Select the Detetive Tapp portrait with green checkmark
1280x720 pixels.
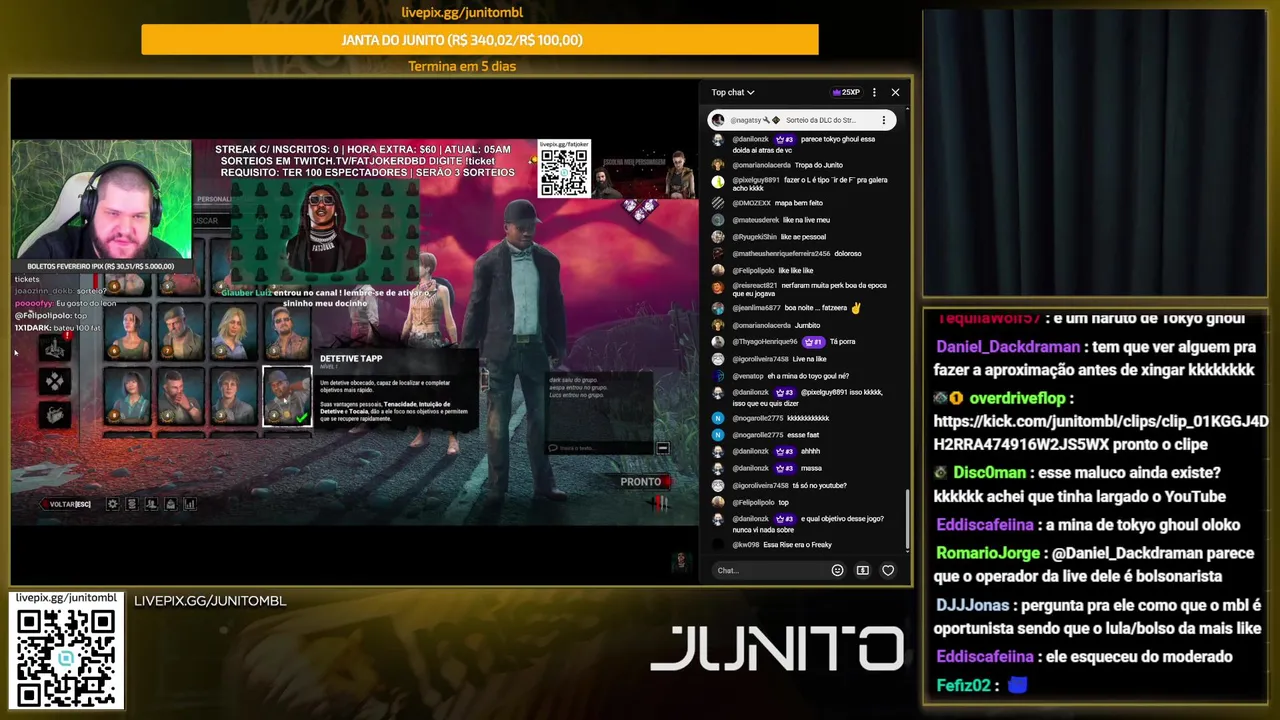[287, 396]
